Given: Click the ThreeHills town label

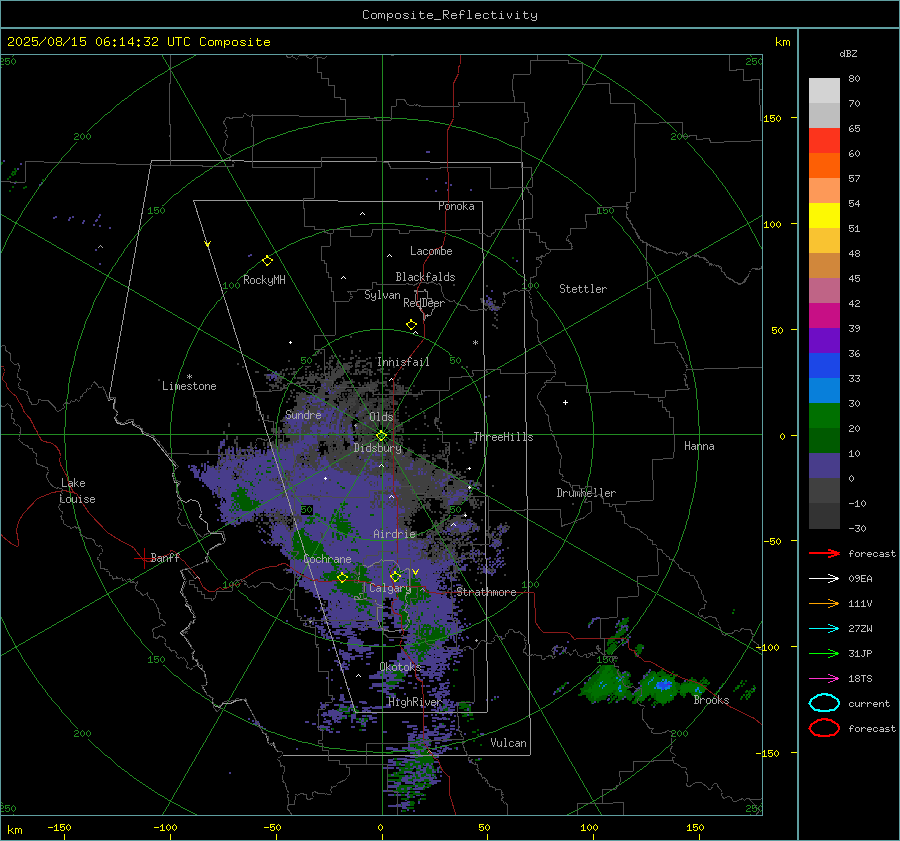Looking at the screenshot, I should click(x=503, y=437).
